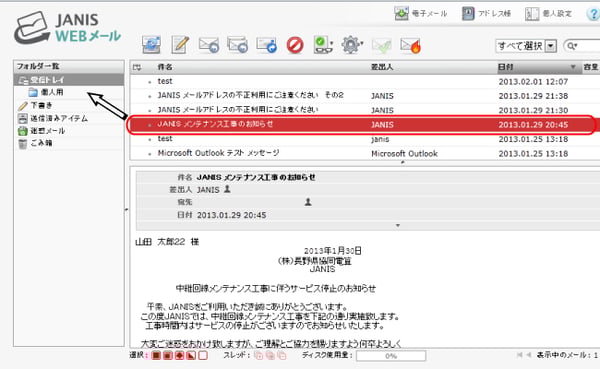The width and height of the screenshot is (600, 369).
Task: Click the ディスク使用量 0% usage bar
Action: 391,356
